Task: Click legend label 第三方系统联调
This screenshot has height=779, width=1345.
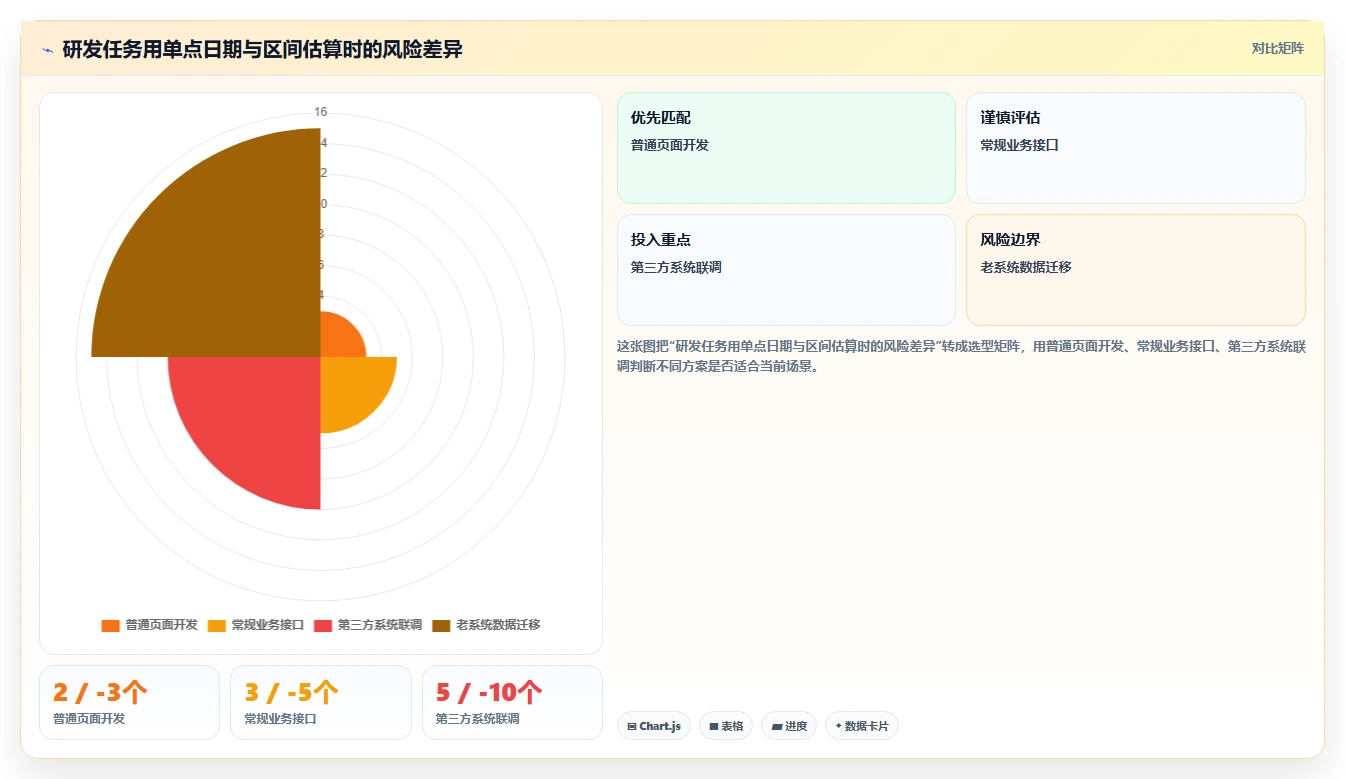Action: pyautogui.click(x=380, y=625)
